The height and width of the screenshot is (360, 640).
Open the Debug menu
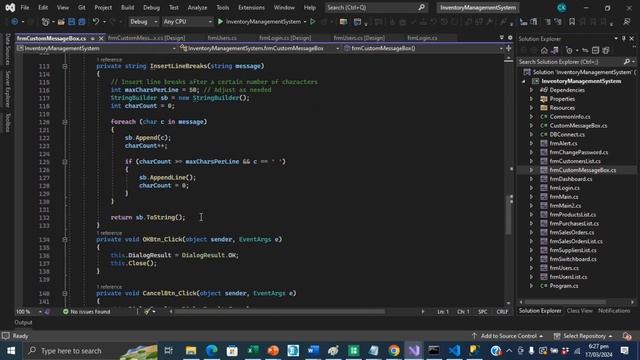pyautogui.click(x=151, y=7)
